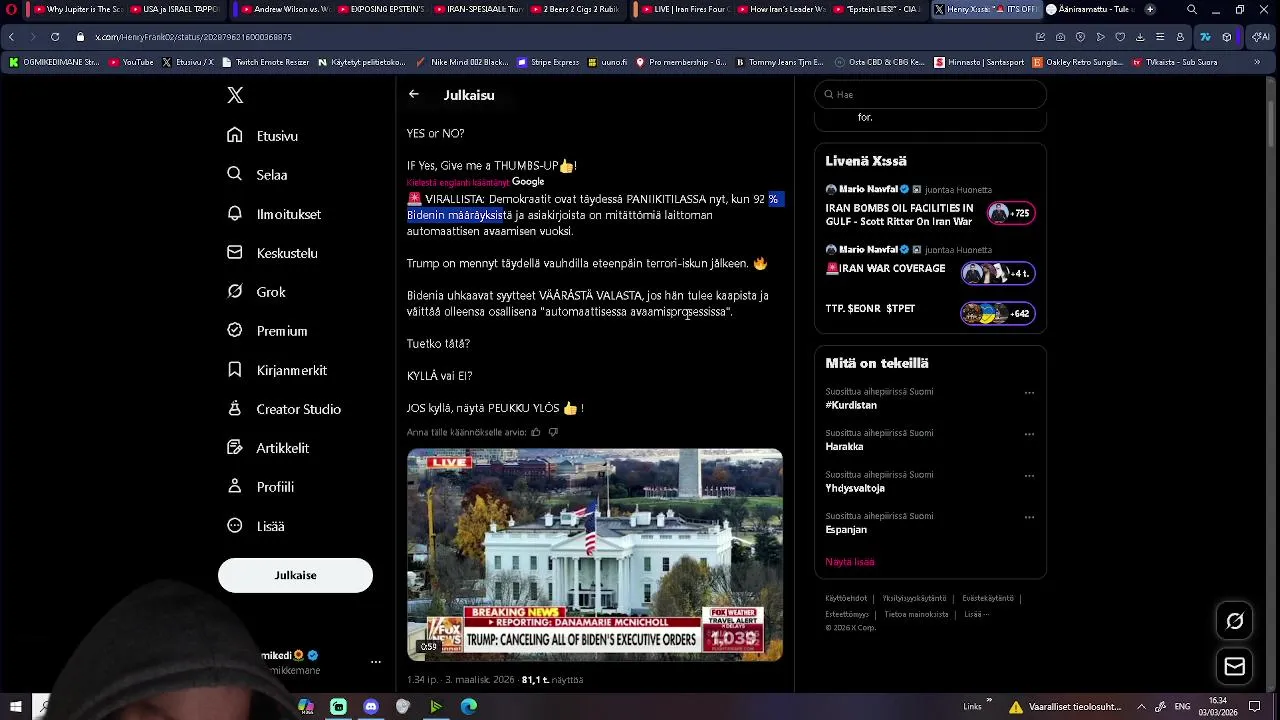This screenshot has height=720, width=1280.
Task: Click the Hae search field
Action: pyautogui.click(x=930, y=94)
